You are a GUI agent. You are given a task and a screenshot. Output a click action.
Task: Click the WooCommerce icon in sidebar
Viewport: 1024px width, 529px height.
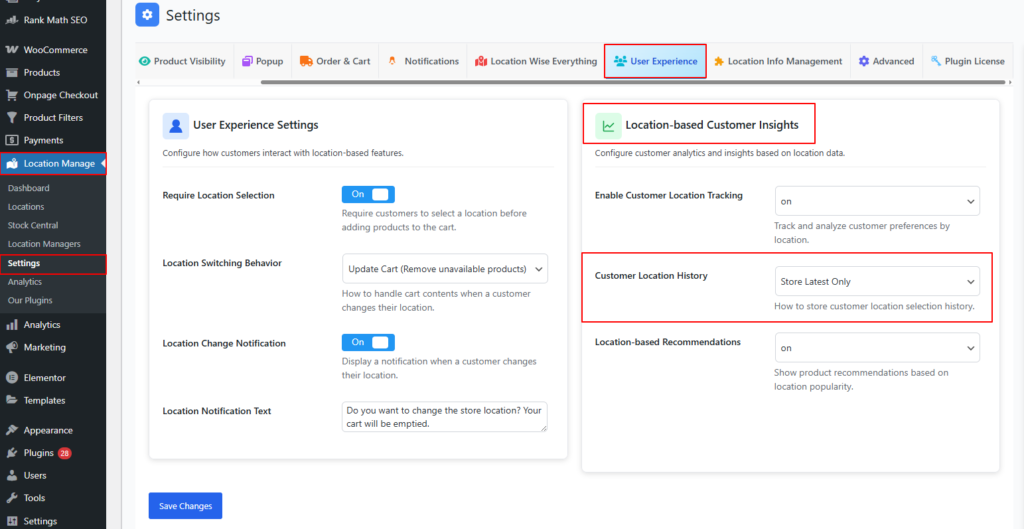pos(12,50)
